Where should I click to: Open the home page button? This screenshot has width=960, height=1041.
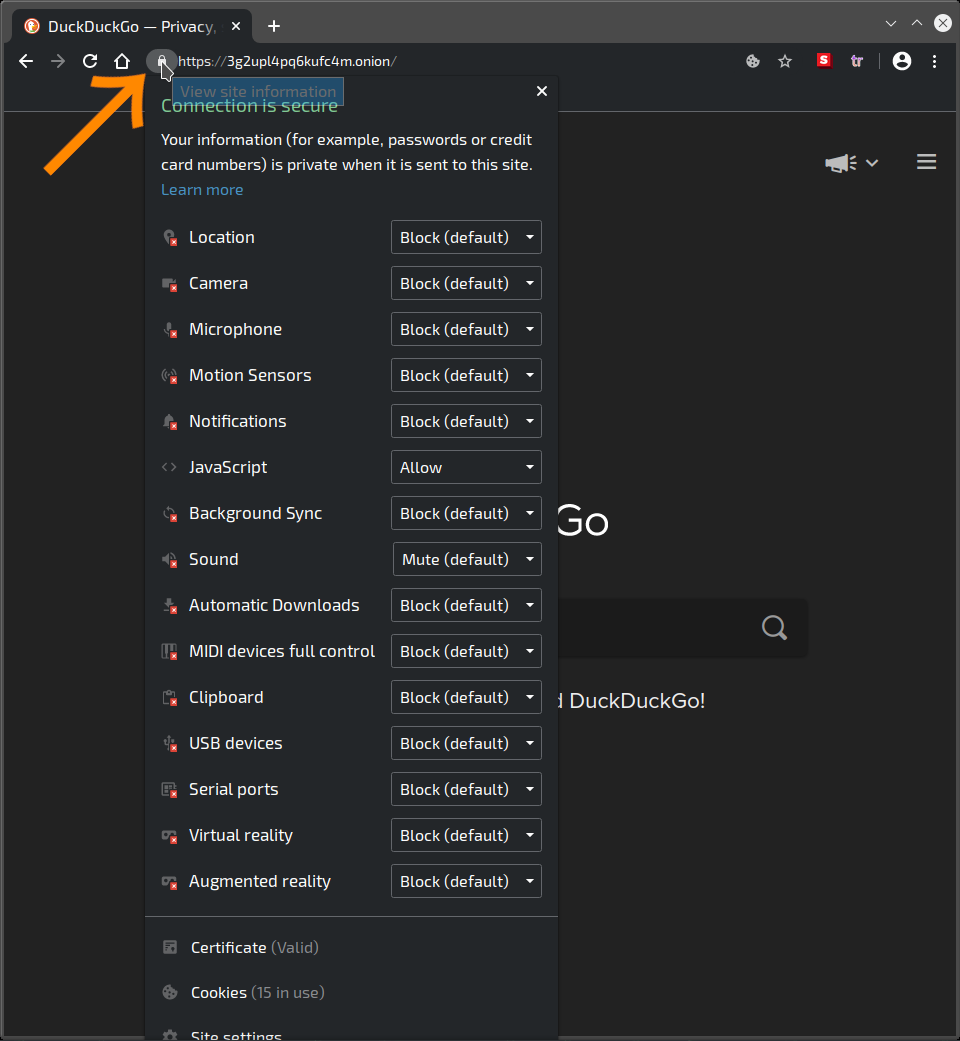121,61
